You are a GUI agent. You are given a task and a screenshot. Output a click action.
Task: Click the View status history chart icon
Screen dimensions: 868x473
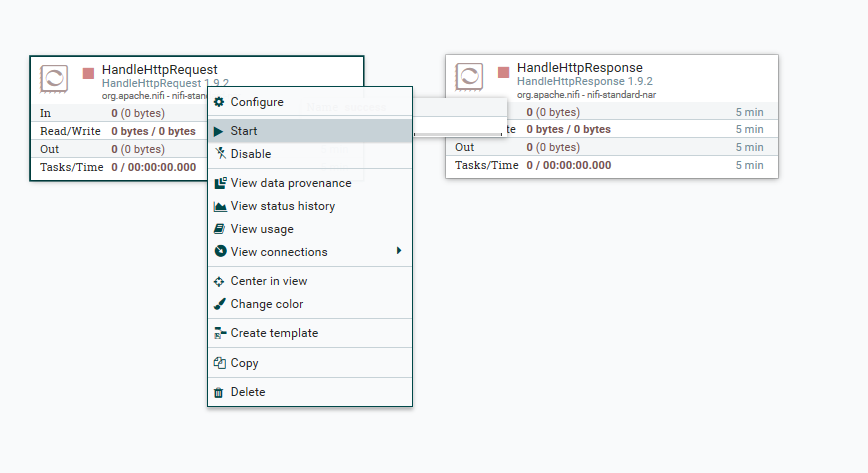[x=220, y=207]
